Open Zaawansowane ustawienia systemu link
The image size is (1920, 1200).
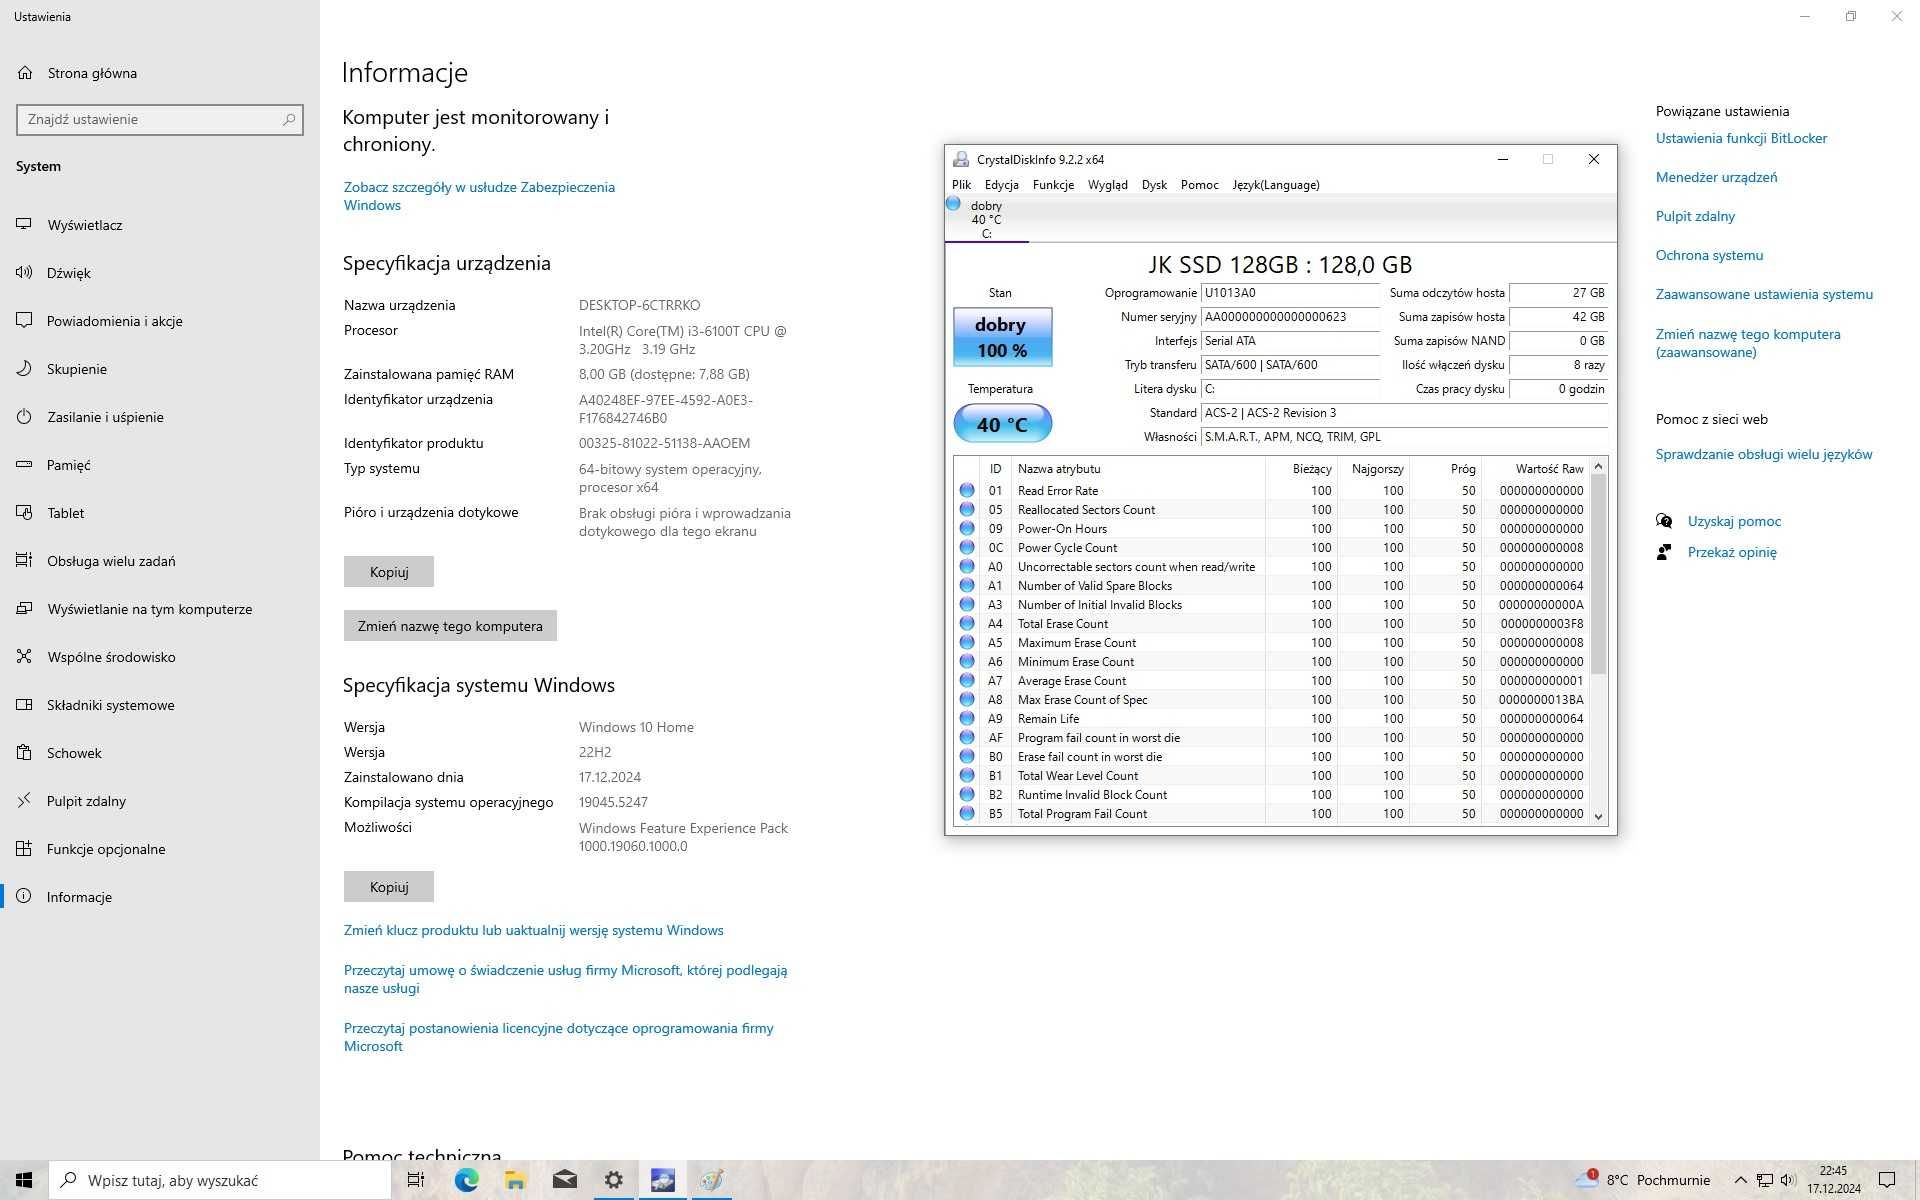click(x=1764, y=294)
